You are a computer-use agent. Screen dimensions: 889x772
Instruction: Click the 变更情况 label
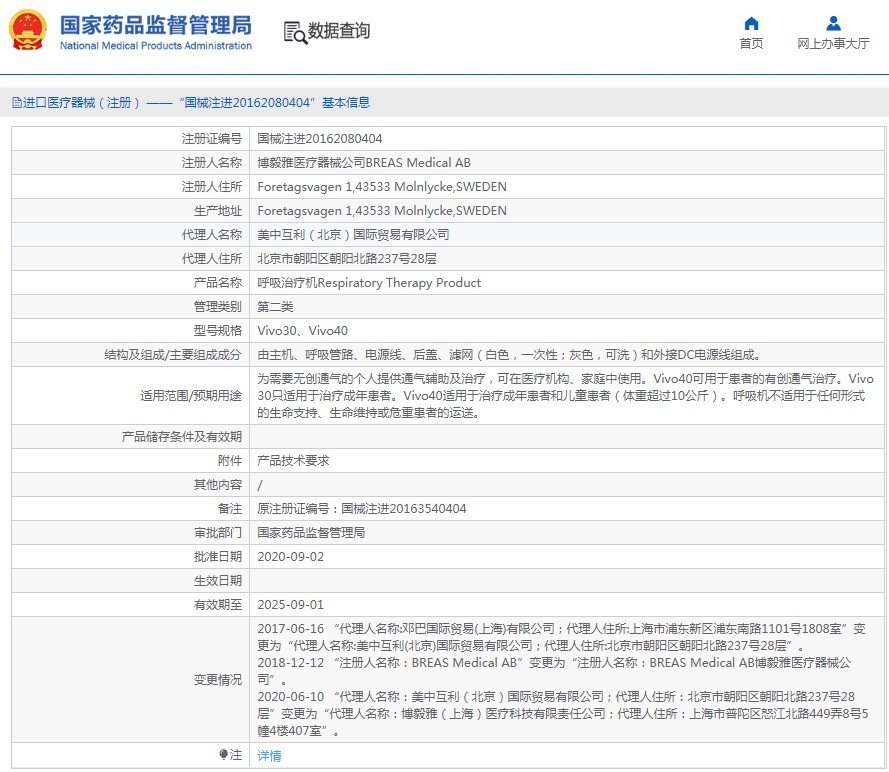coord(218,680)
